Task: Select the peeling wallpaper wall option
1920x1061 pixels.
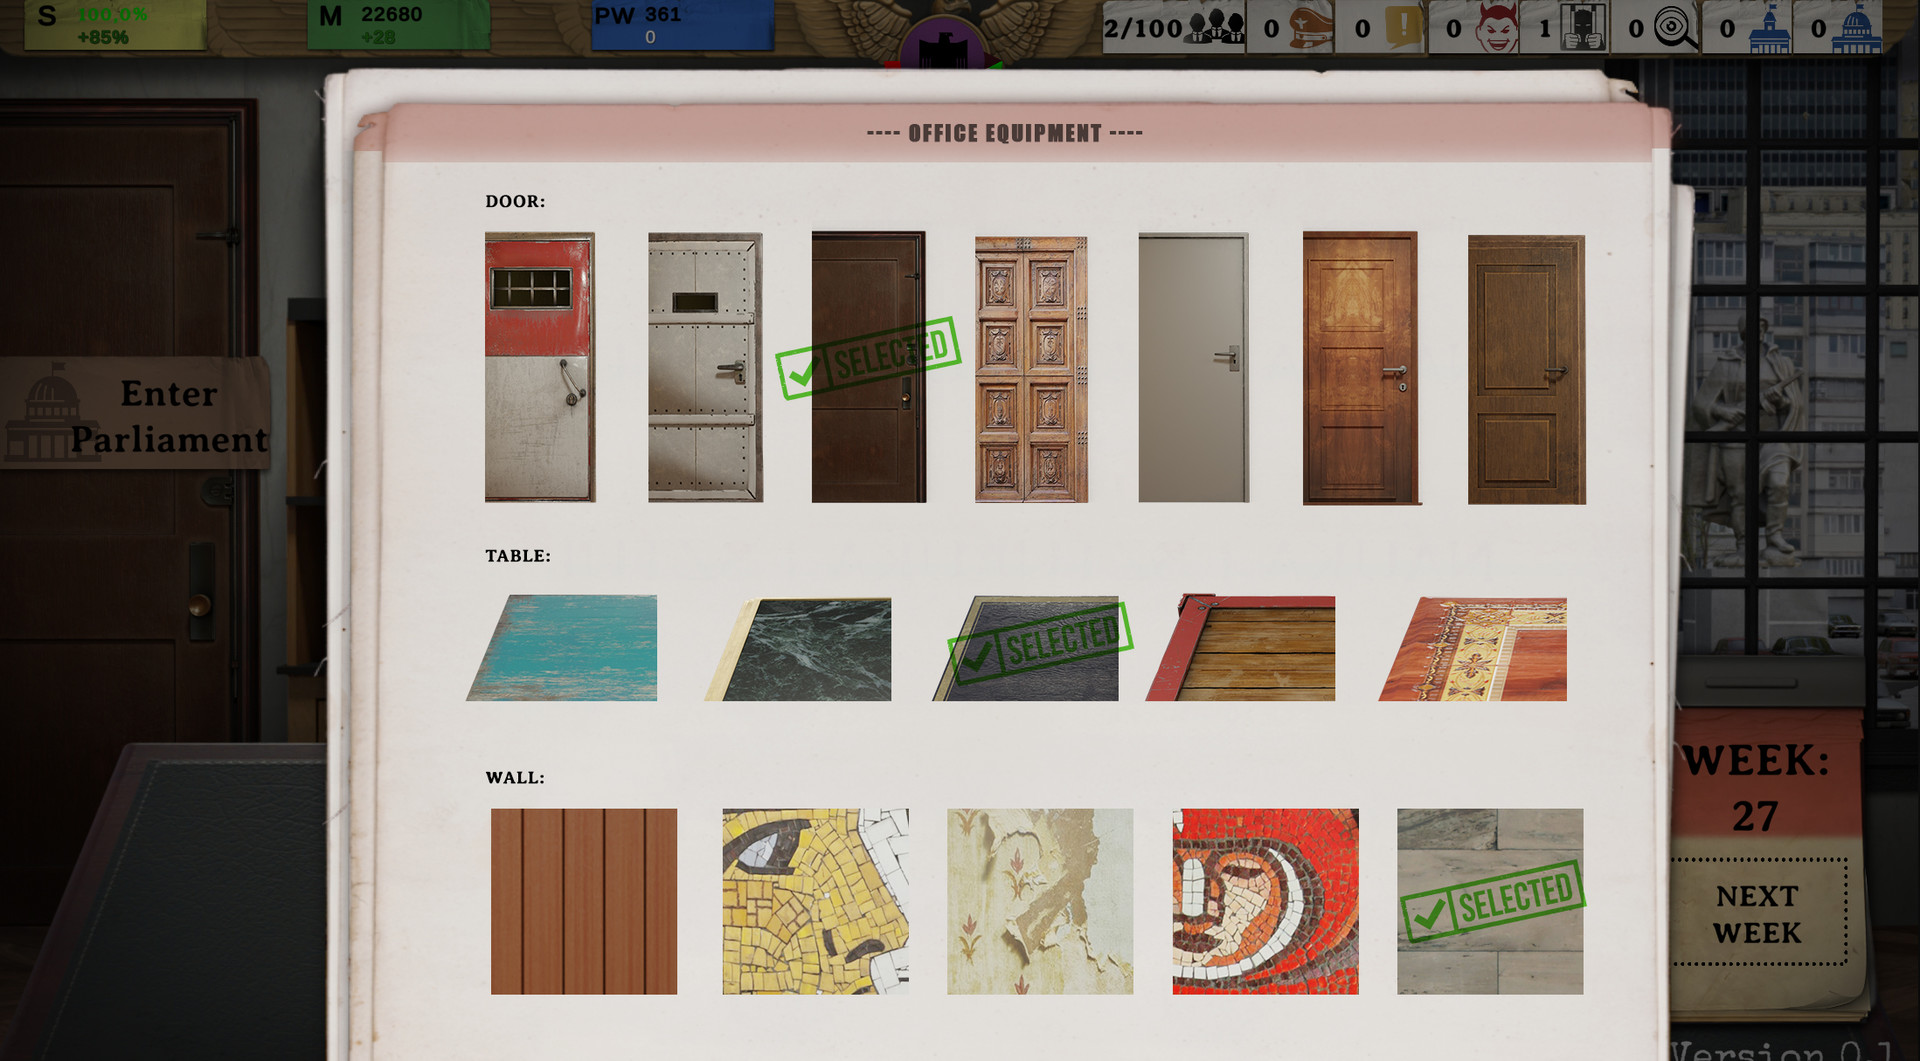Action: [x=1040, y=901]
